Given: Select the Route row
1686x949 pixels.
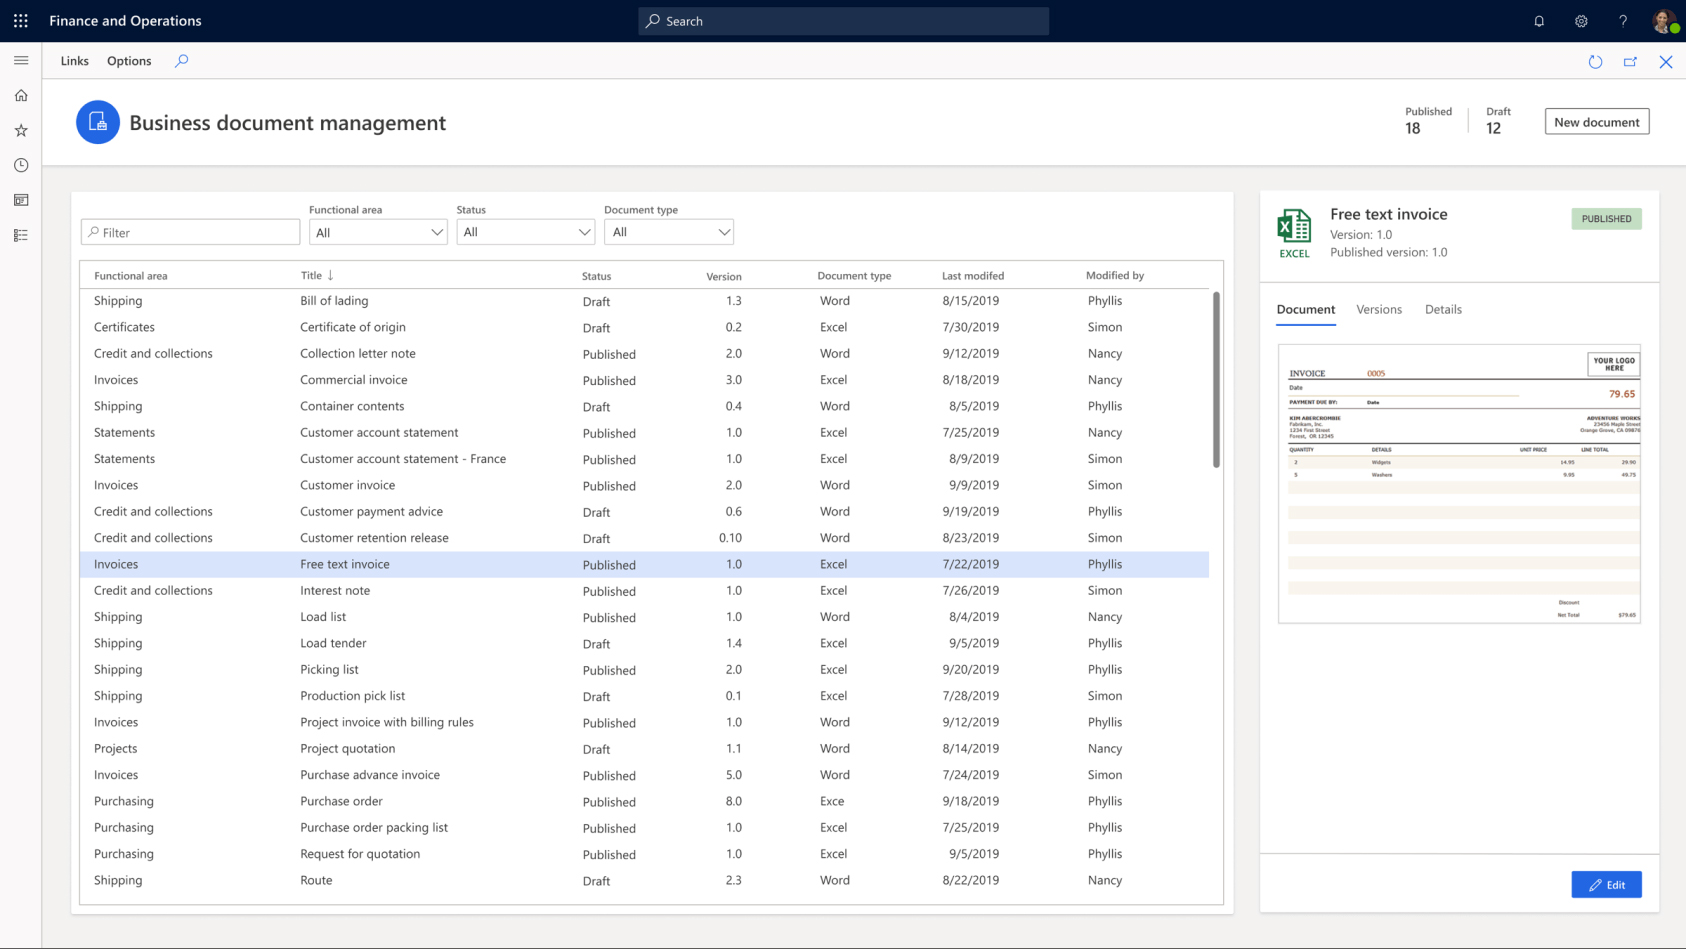Looking at the screenshot, I should tap(644, 880).
